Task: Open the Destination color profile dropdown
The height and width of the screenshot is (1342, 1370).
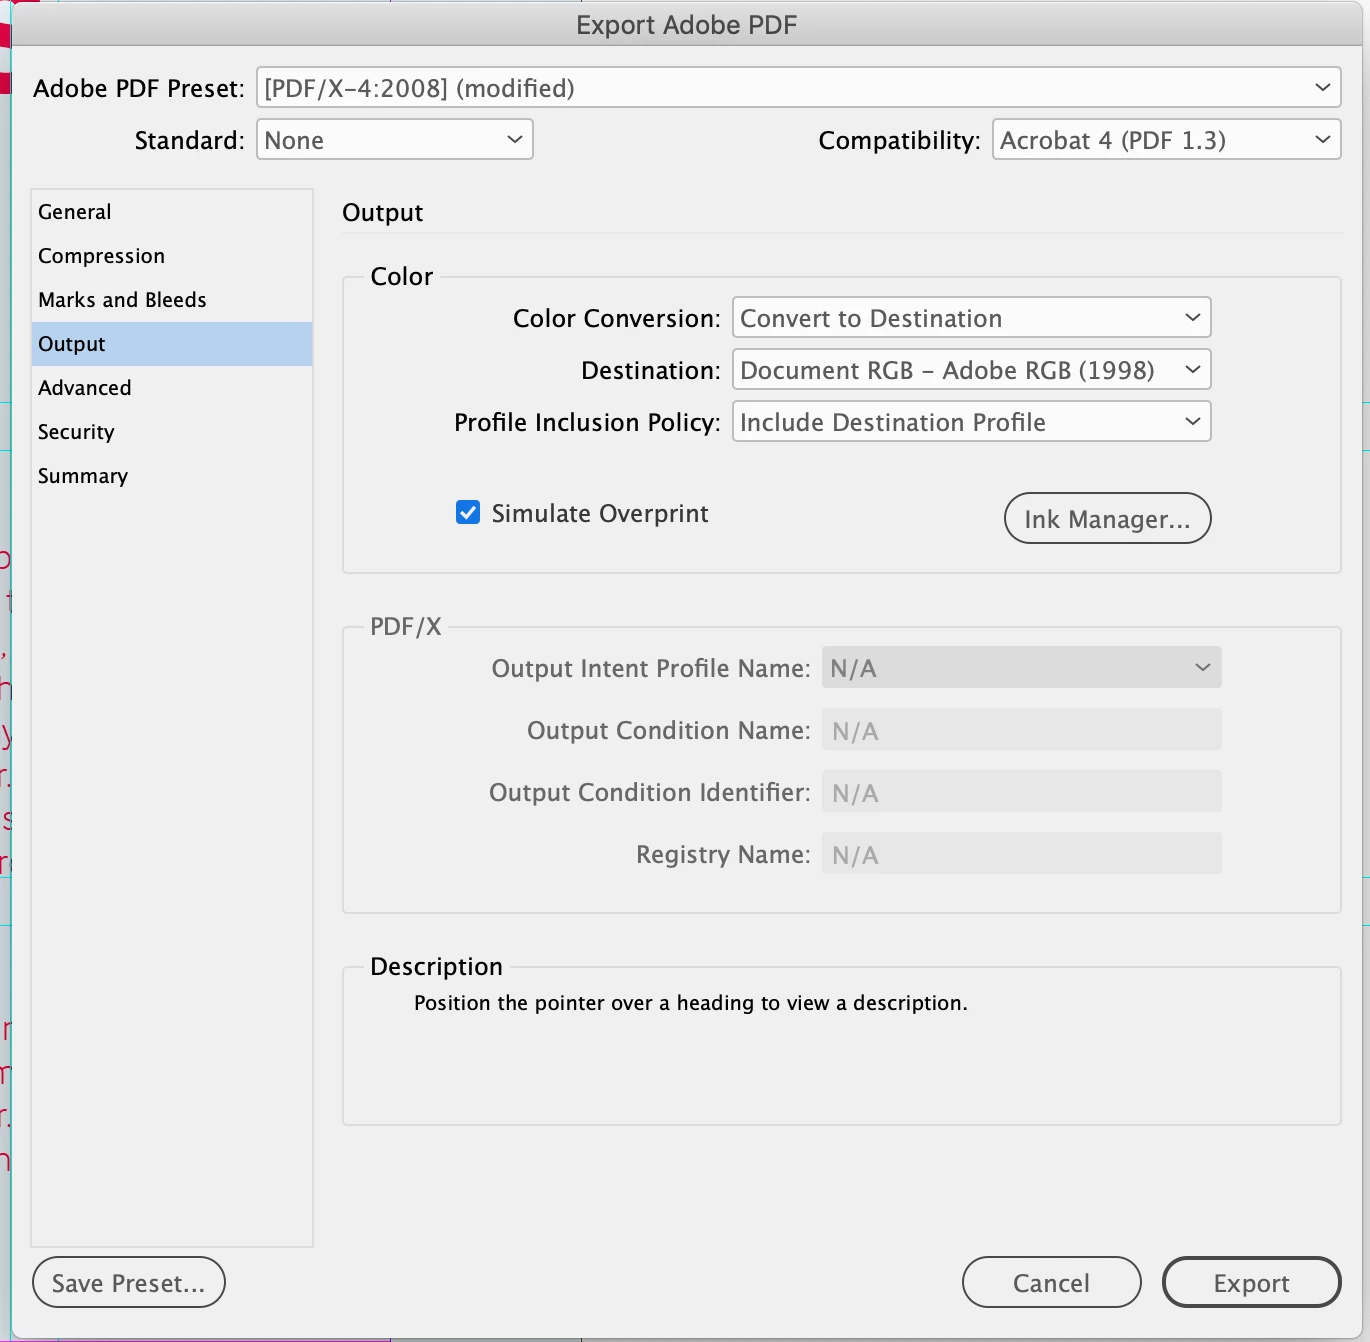Action: [x=971, y=370]
